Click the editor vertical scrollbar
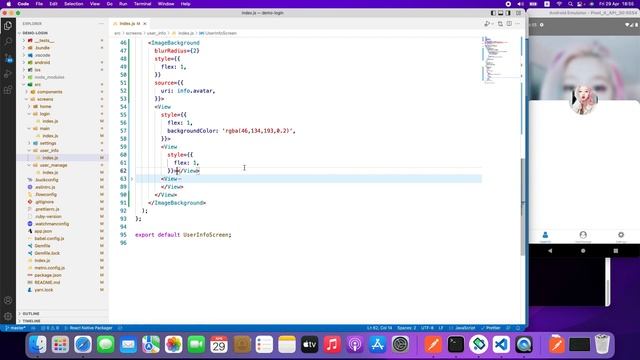The height and width of the screenshot is (360, 640). coord(522,206)
